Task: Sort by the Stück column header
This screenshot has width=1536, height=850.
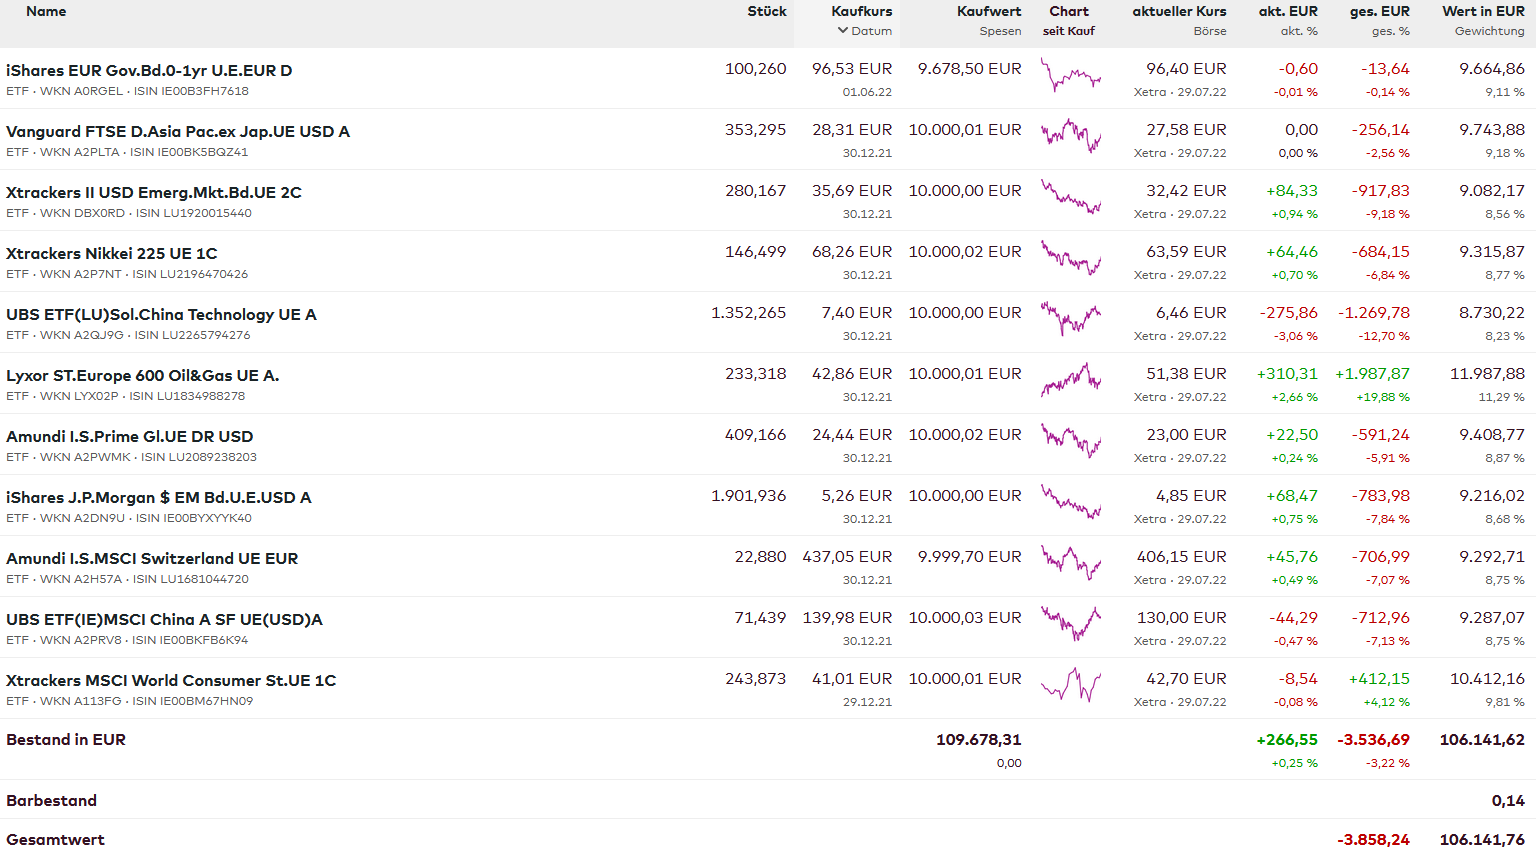Action: tap(766, 11)
